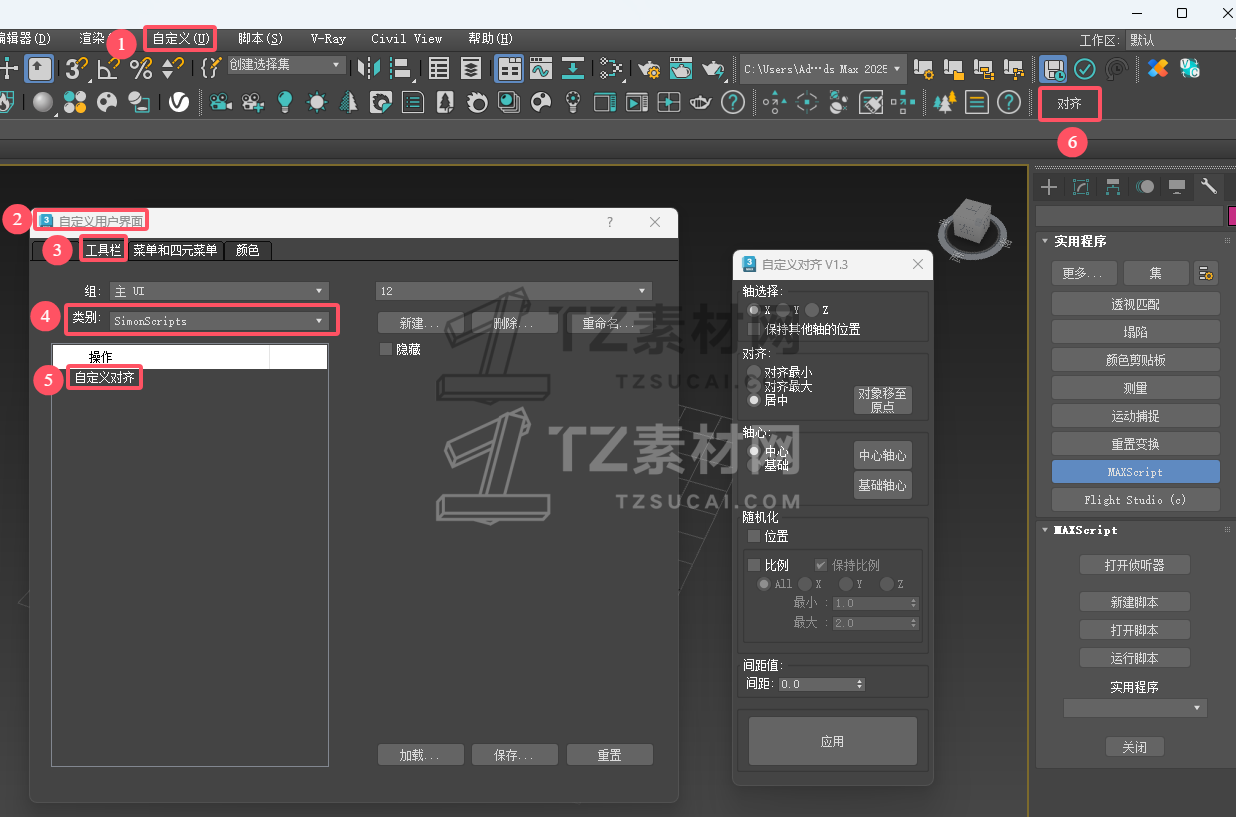Click the Render Setup teapot icon
Screen dimensions: 1236x817
[x=649, y=69]
